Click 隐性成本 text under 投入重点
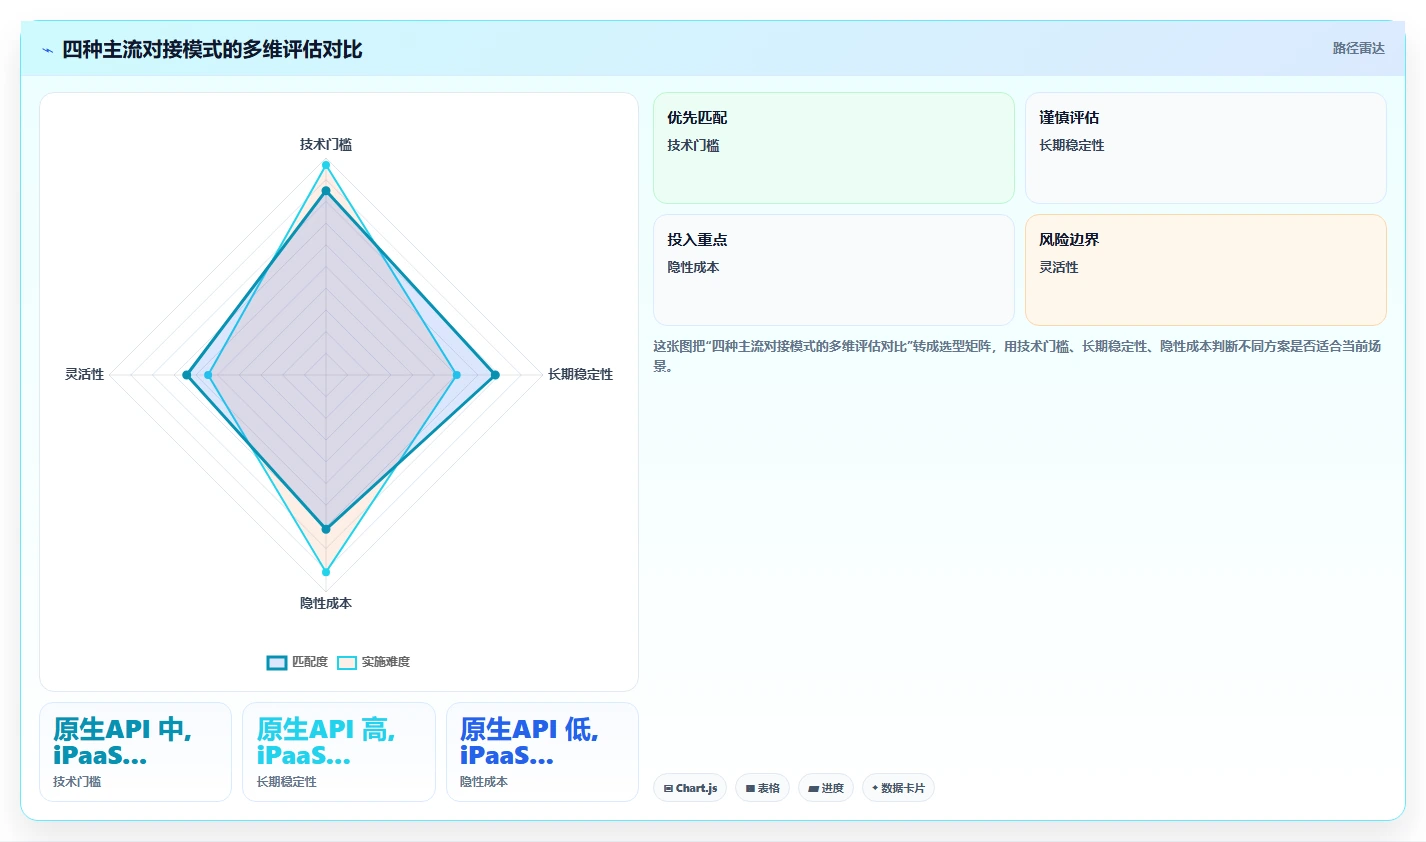This screenshot has width=1426, height=842. [x=693, y=267]
